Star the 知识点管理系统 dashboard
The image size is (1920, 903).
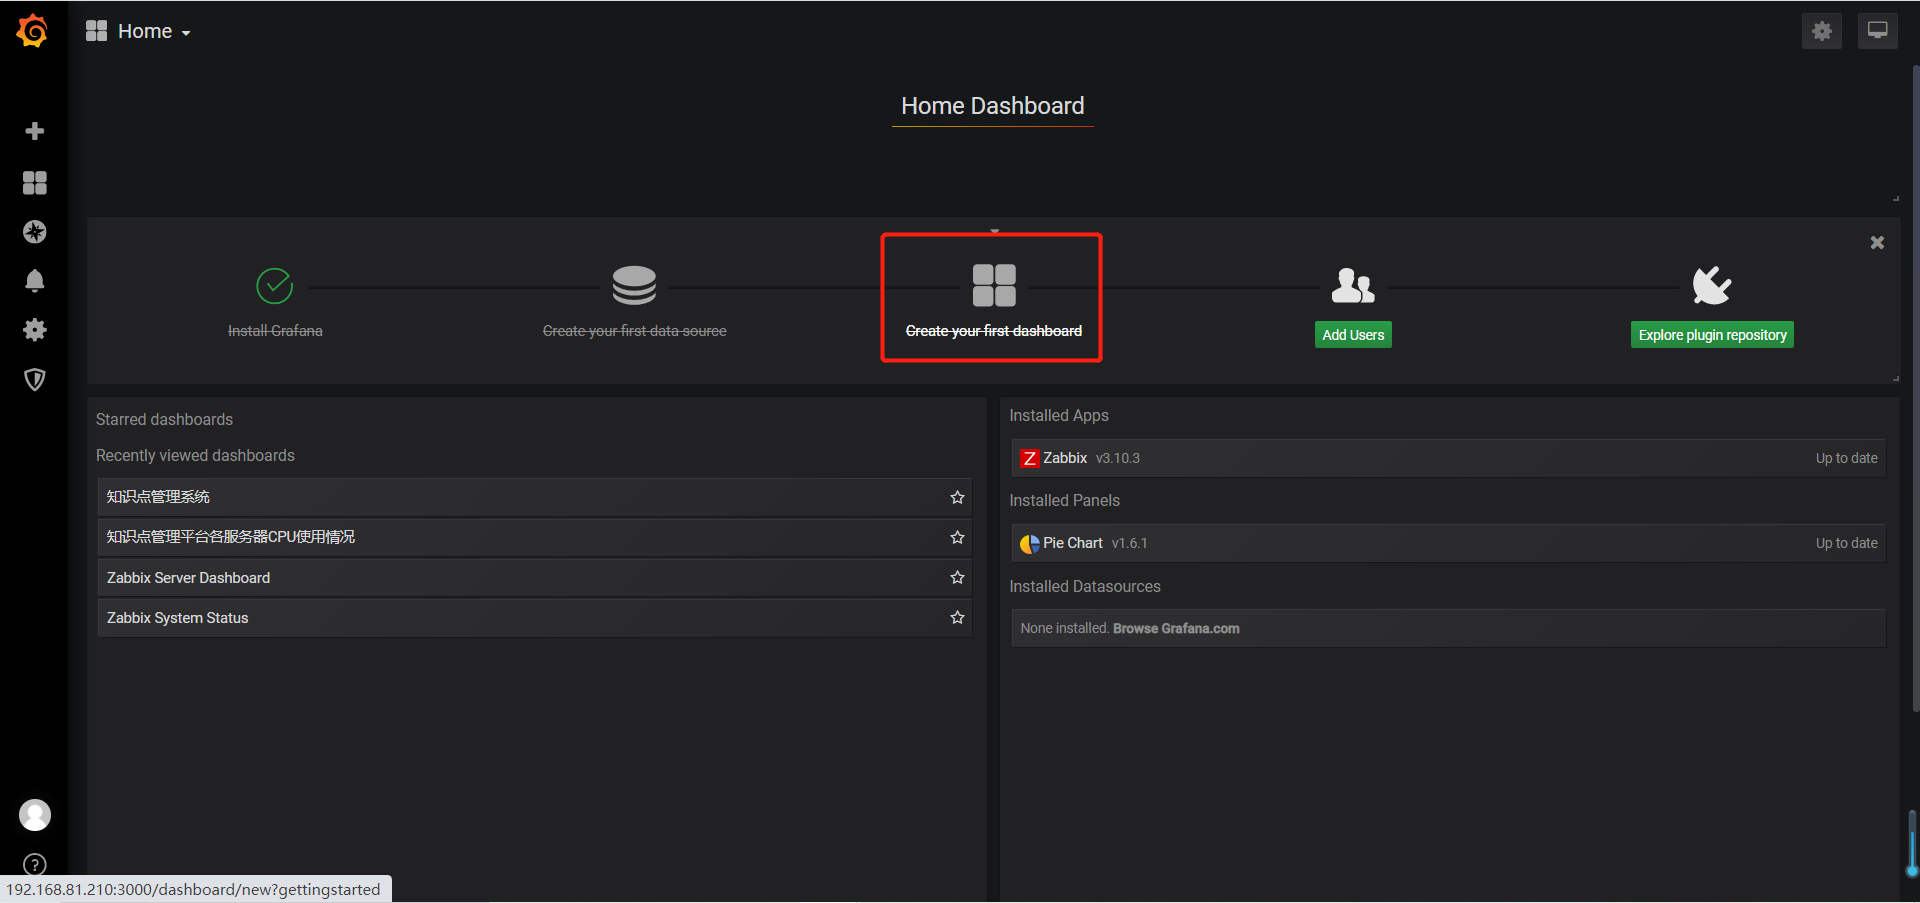(956, 496)
